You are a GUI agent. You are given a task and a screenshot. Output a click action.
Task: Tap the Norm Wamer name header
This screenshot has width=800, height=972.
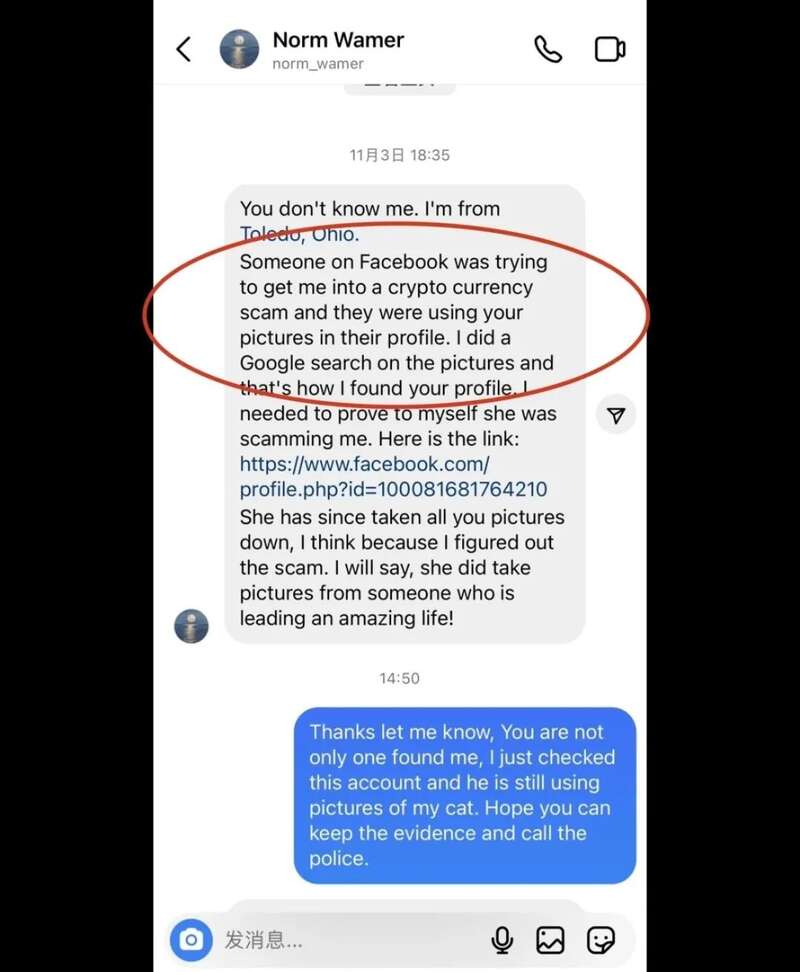pos(338,40)
